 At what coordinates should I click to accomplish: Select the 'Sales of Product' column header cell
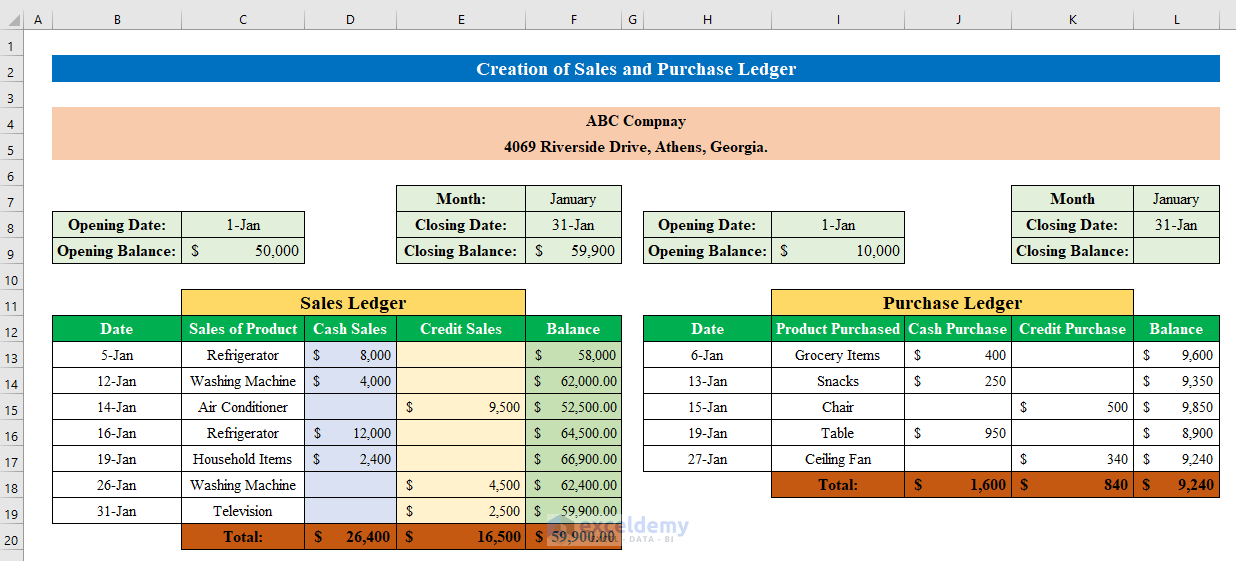[243, 329]
